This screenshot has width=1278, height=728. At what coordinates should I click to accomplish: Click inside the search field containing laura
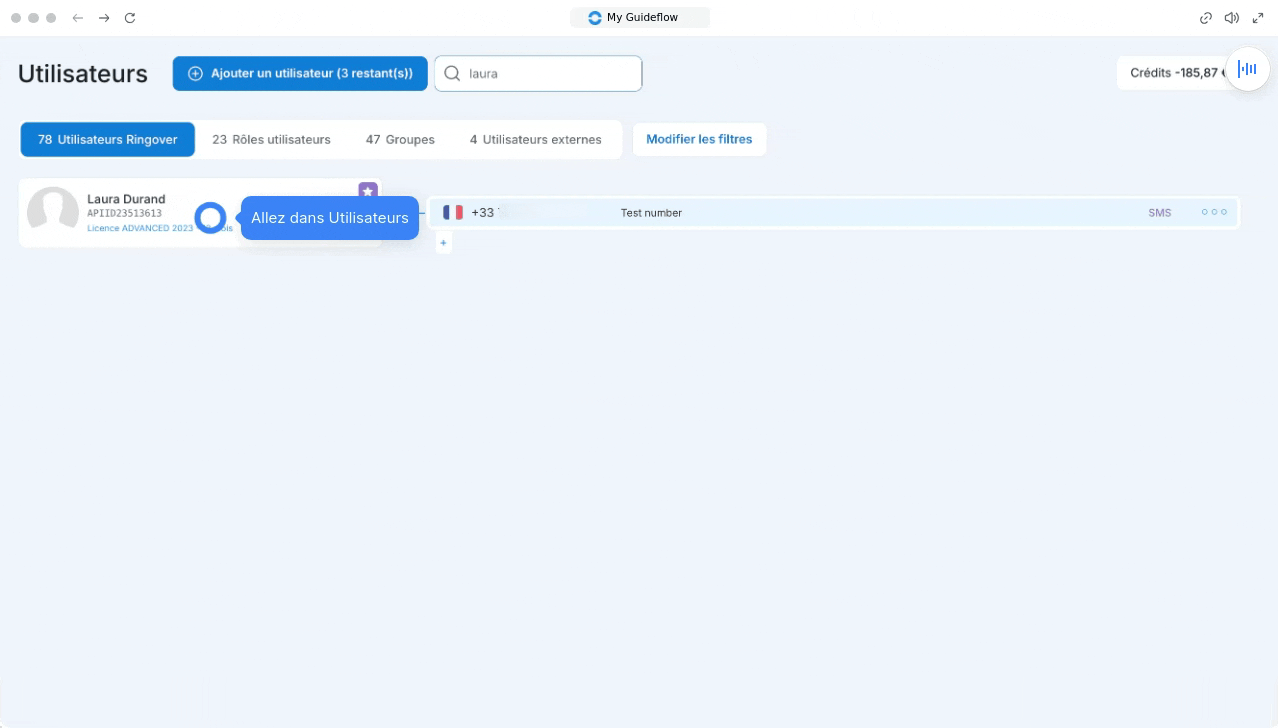(x=550, y=74)
